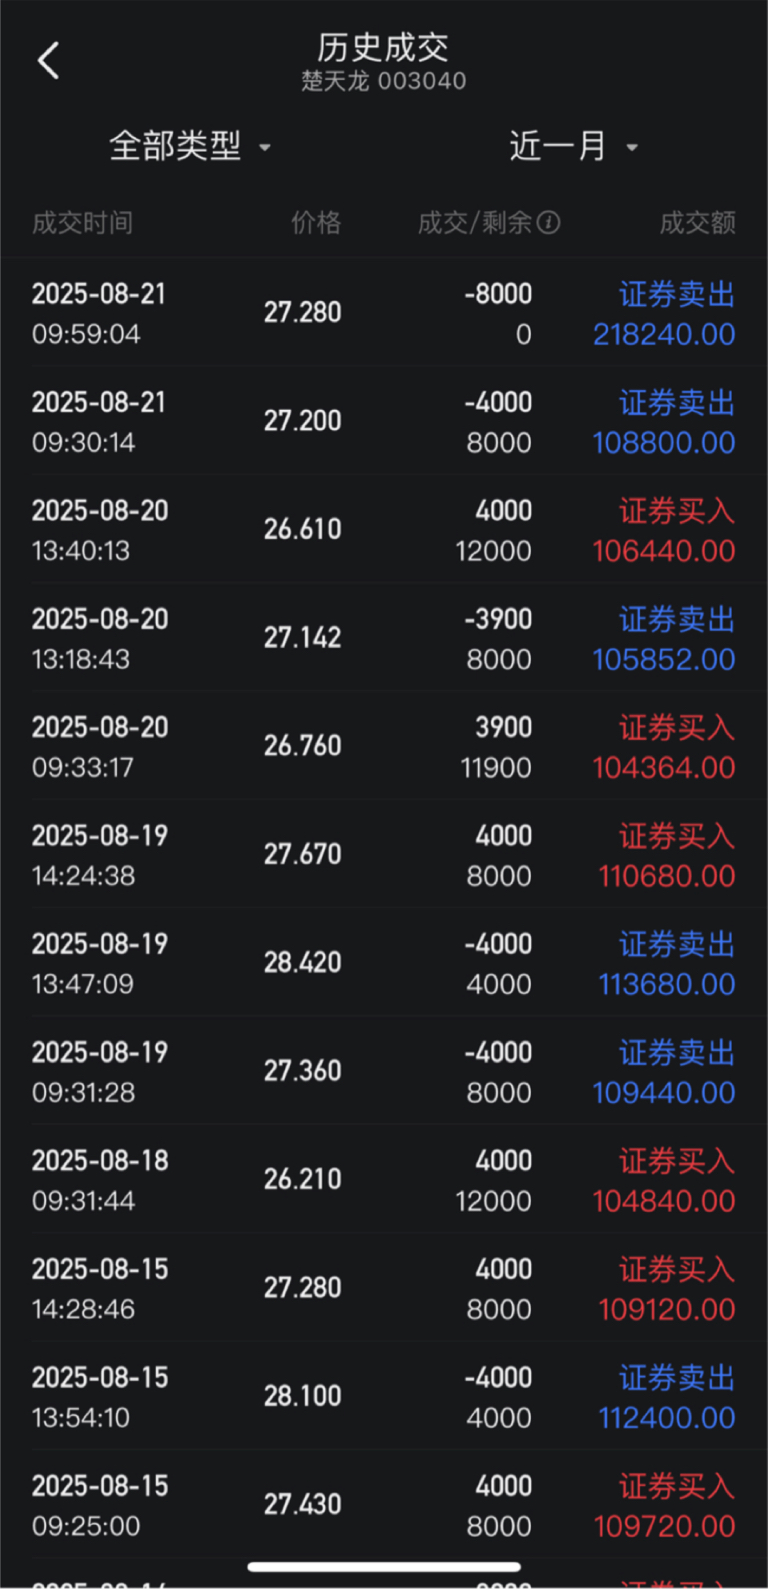Tap the 楚天龙 003040 stock title
The image size is (769, 1589).
tap(384, 81)
